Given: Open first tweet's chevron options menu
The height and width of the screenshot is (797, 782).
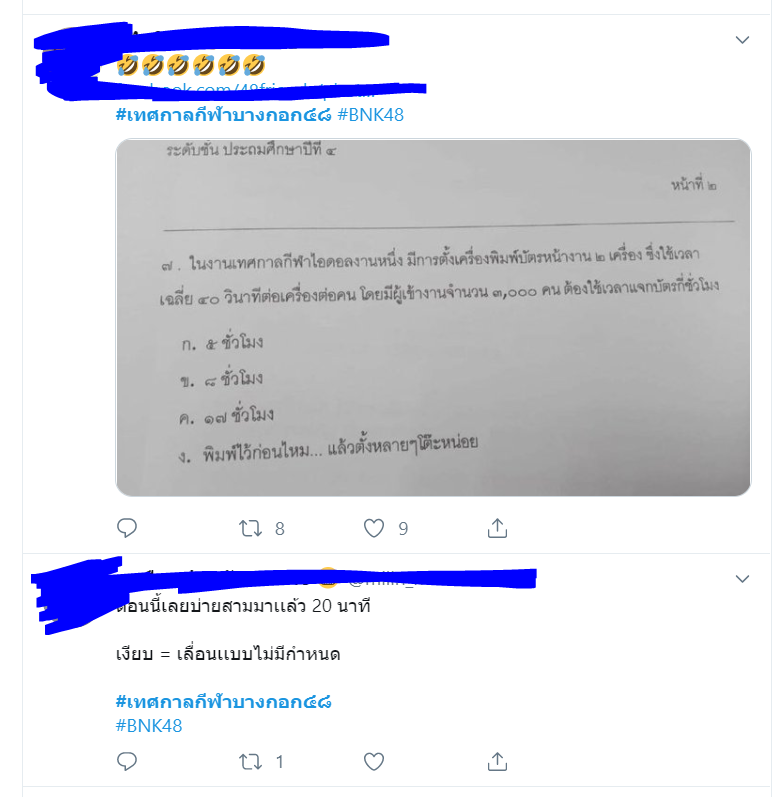Looking at the screenshot, I should [x=742, y=40].
